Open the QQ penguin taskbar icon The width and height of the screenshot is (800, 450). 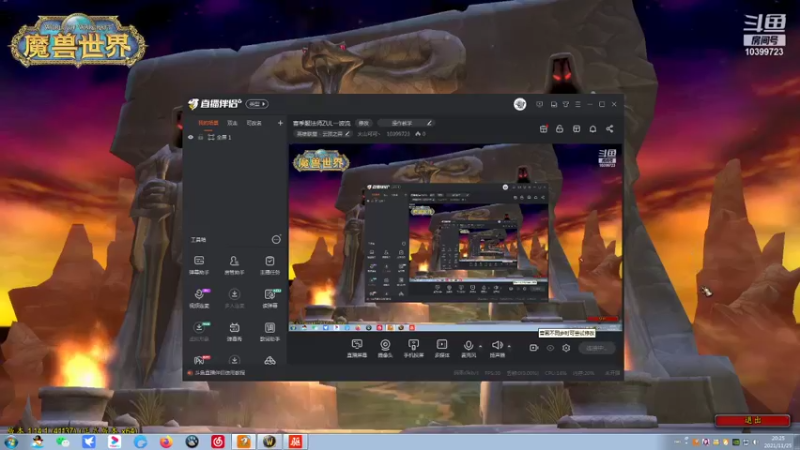[x=37, y=442]
